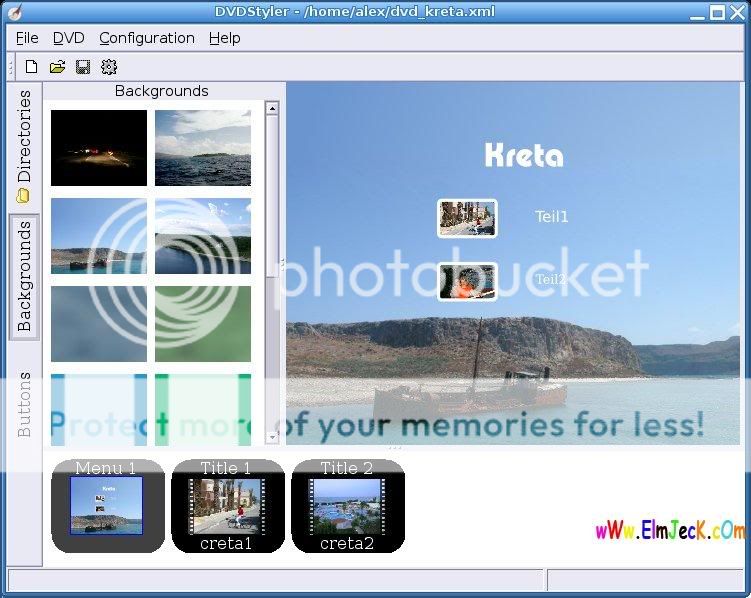This screenshot has width=751, height=598.
Task: Switch to the Directories side tab
Action: coord(24,147)
